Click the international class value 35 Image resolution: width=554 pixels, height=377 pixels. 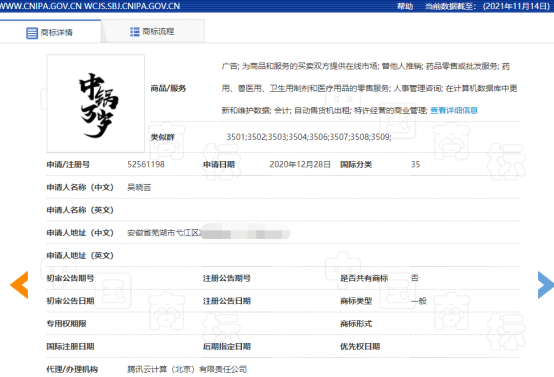point(416,164)
